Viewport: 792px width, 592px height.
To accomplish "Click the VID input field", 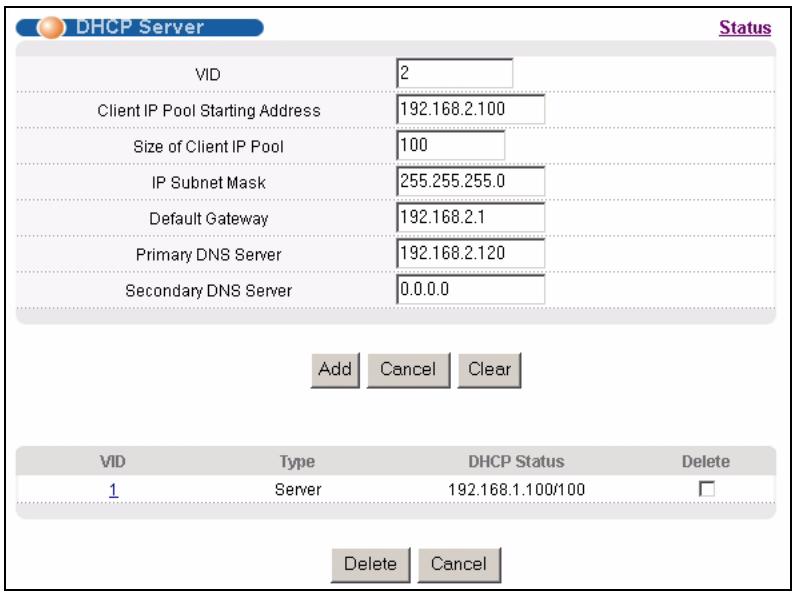I will coord(455,74).
